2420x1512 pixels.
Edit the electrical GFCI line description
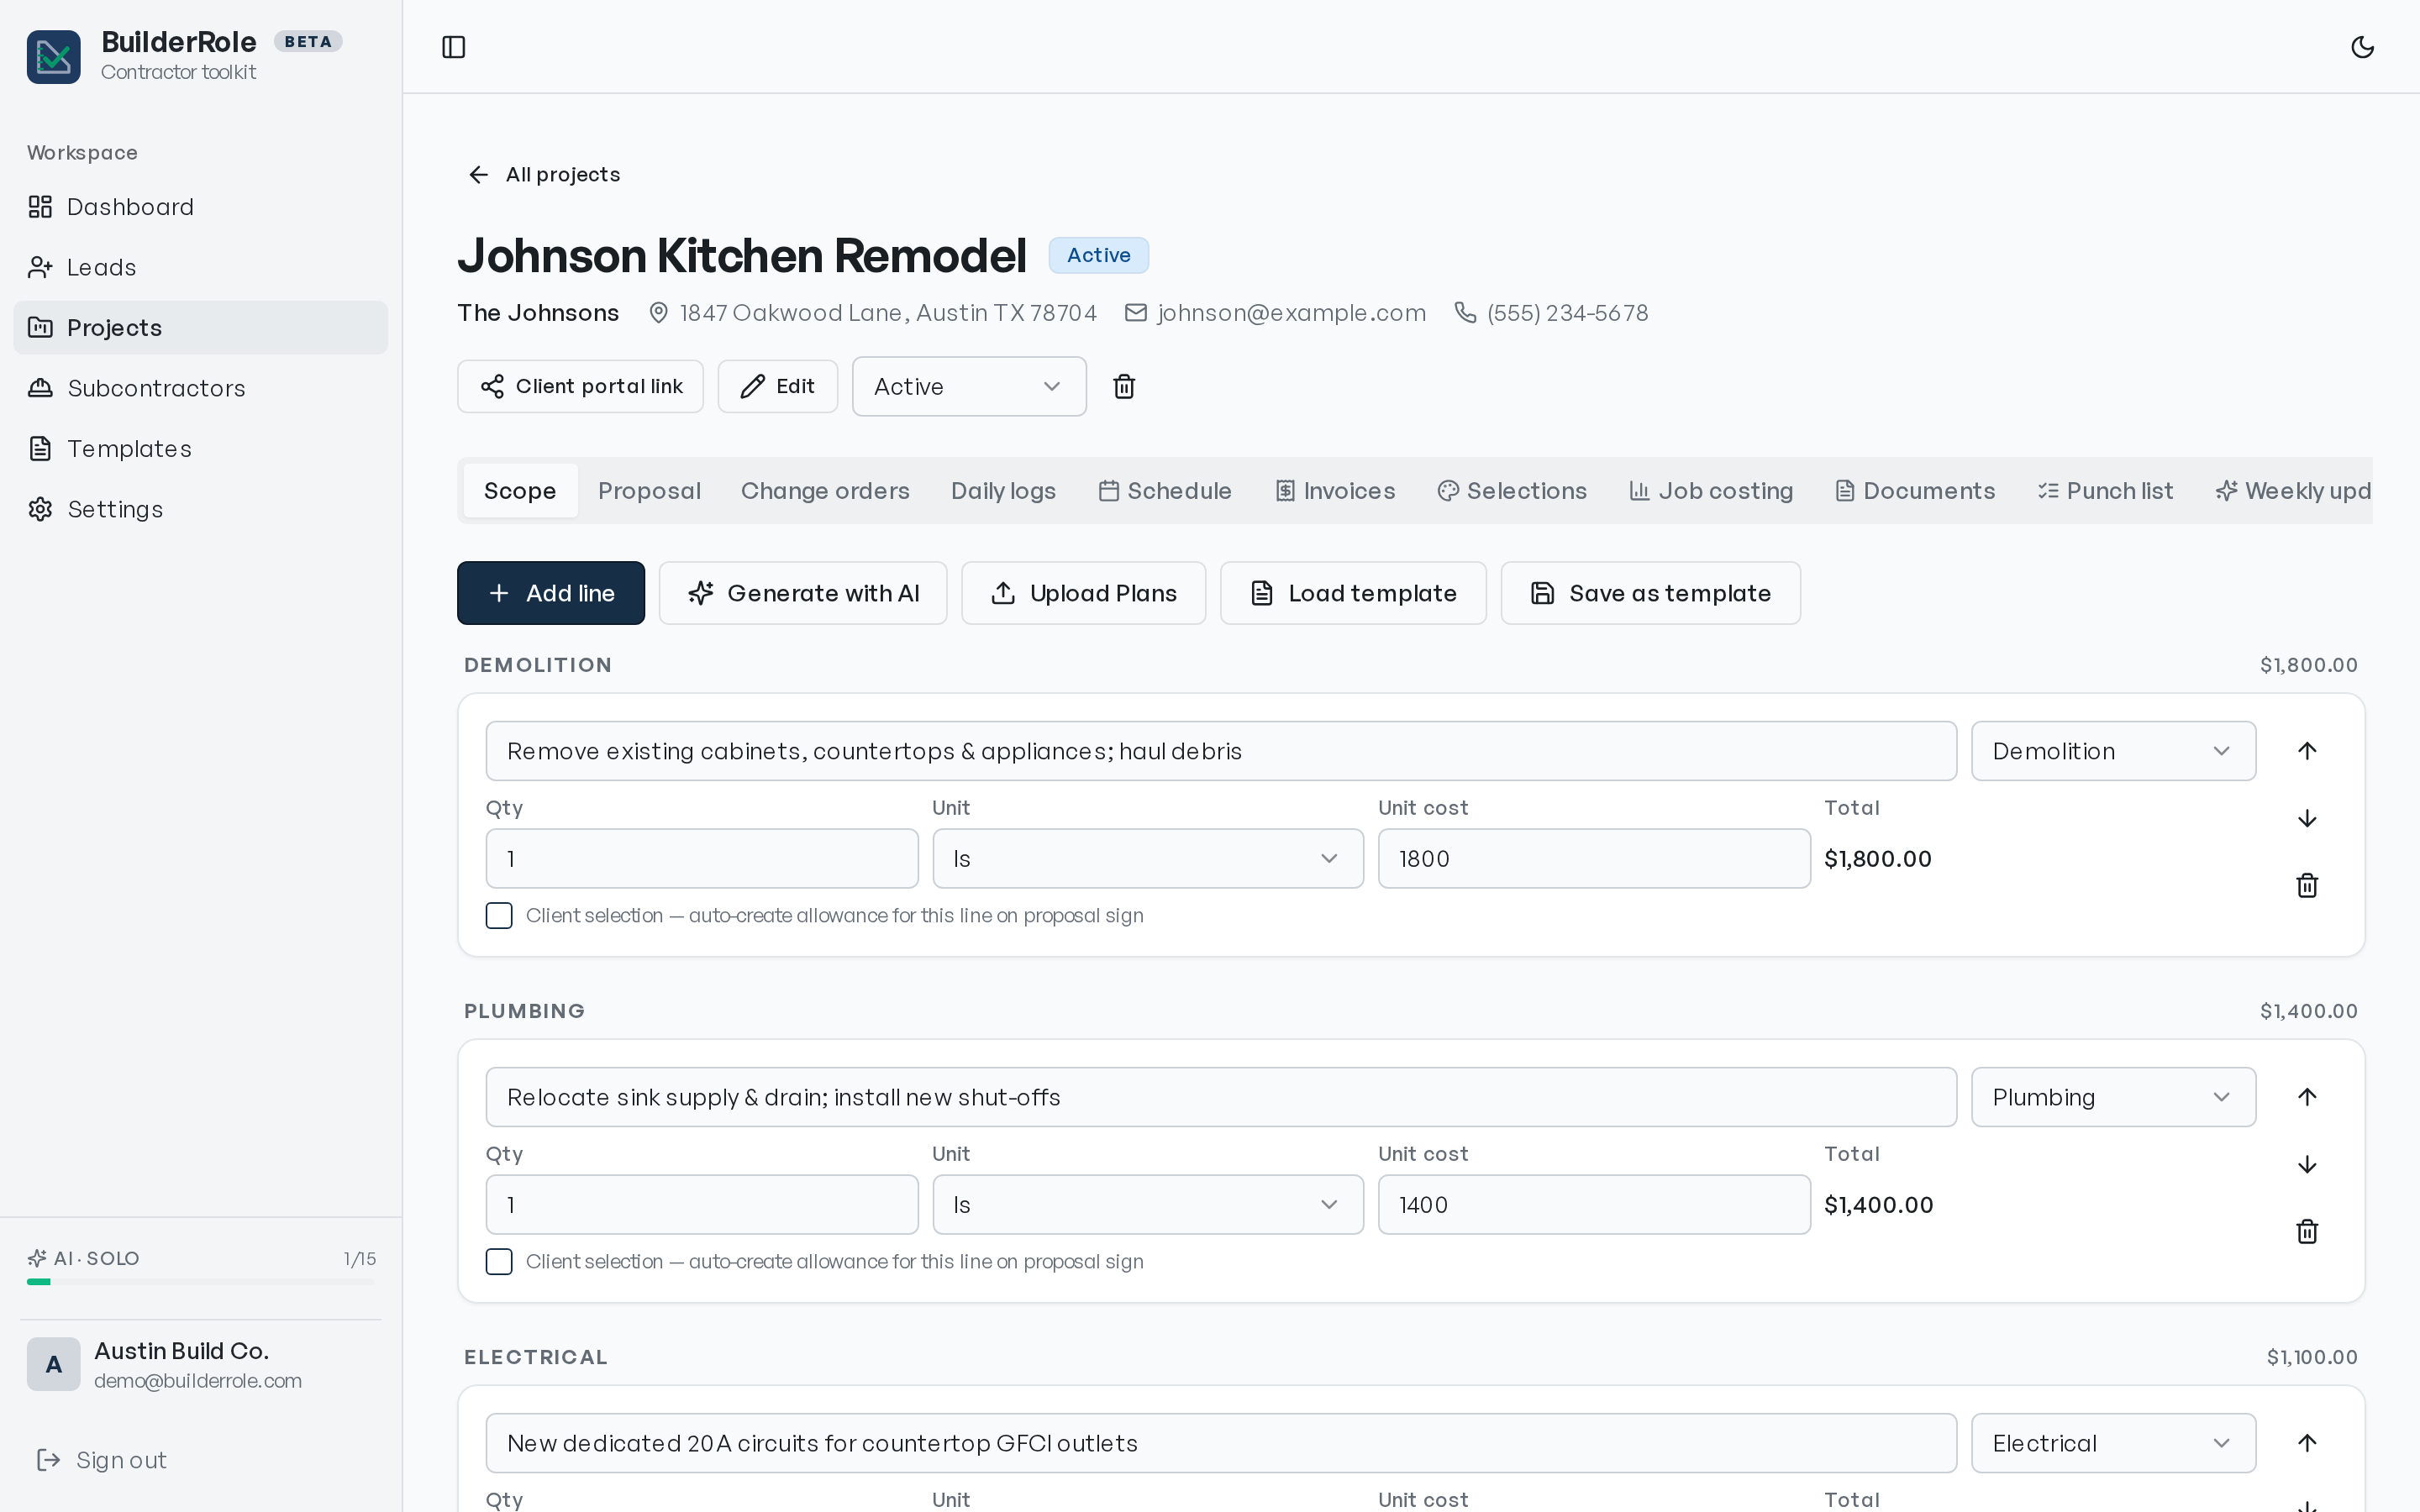click(1221, 1443)
